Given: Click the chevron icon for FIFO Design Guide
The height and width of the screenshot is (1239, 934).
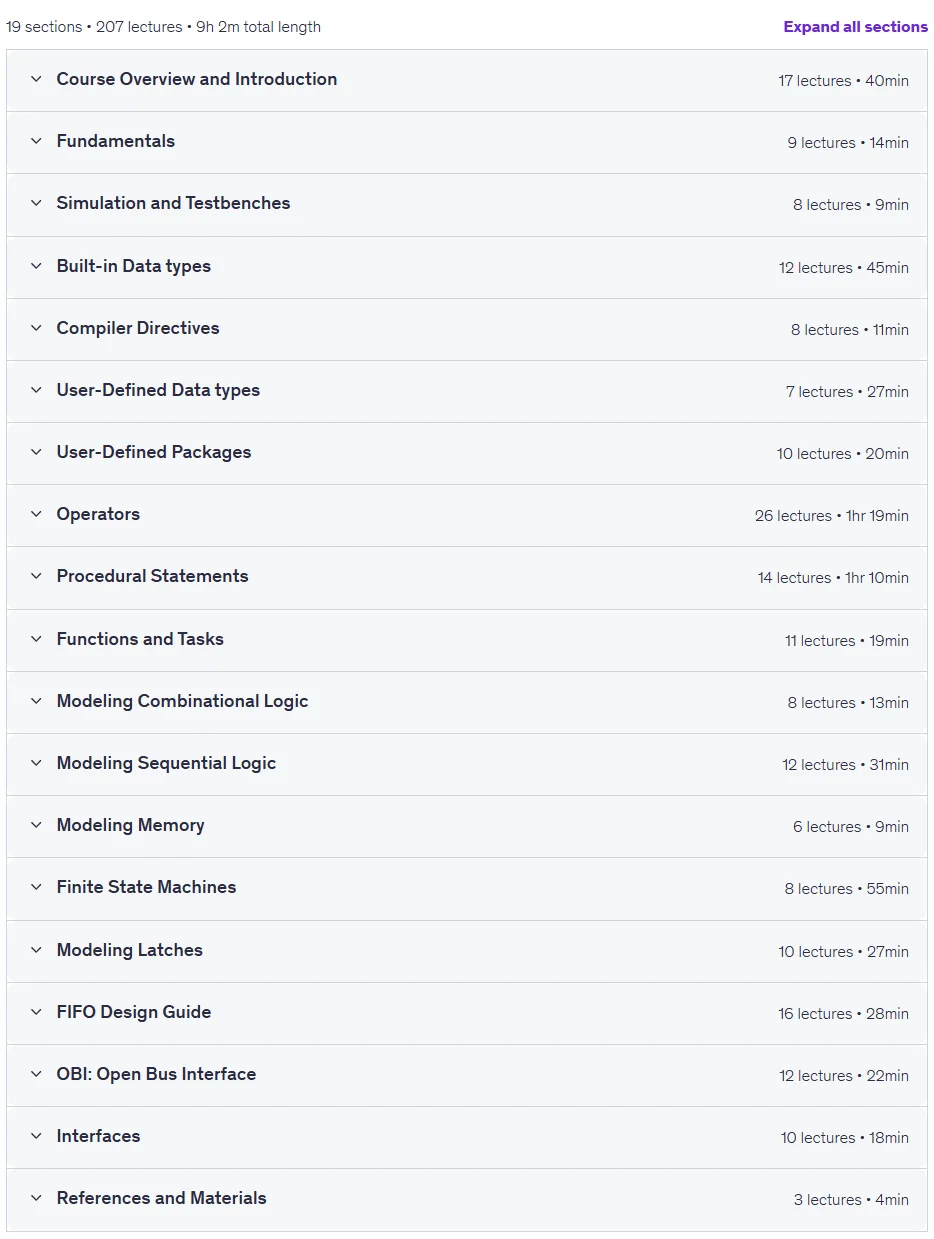Looking at the screenshot, I should (36, 1012).
